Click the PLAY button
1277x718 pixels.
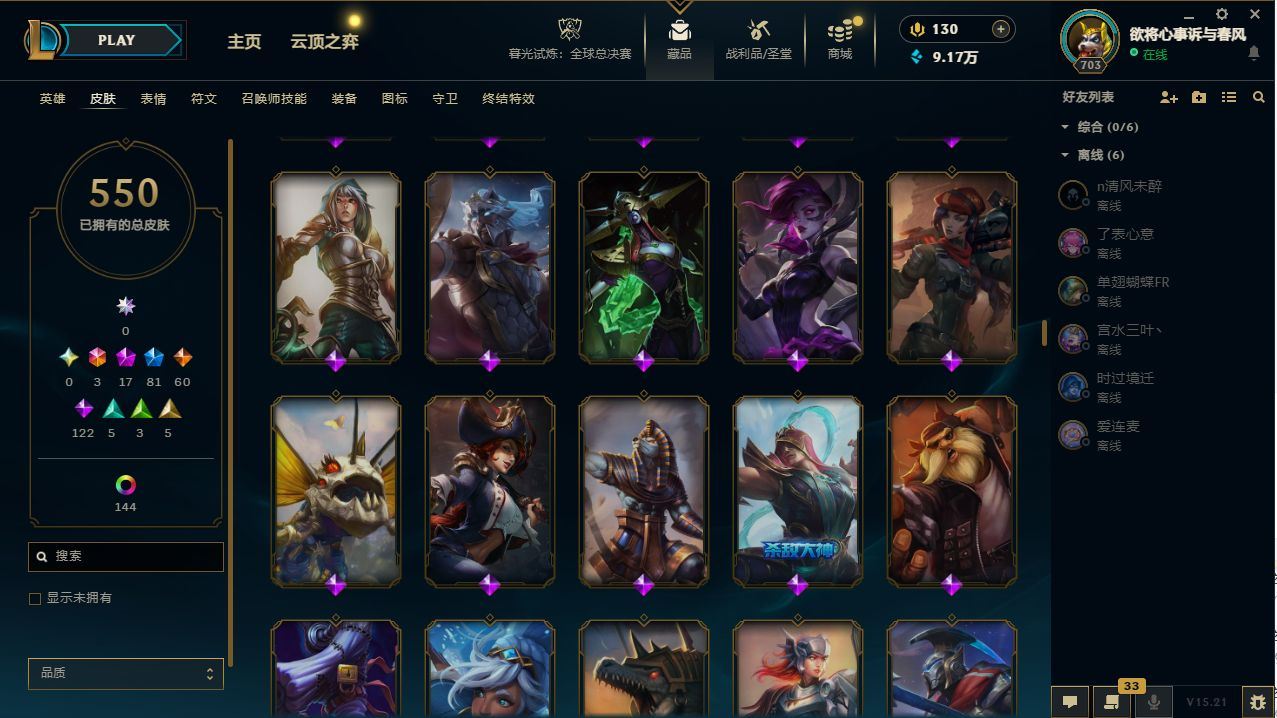[x=118, y=40]
